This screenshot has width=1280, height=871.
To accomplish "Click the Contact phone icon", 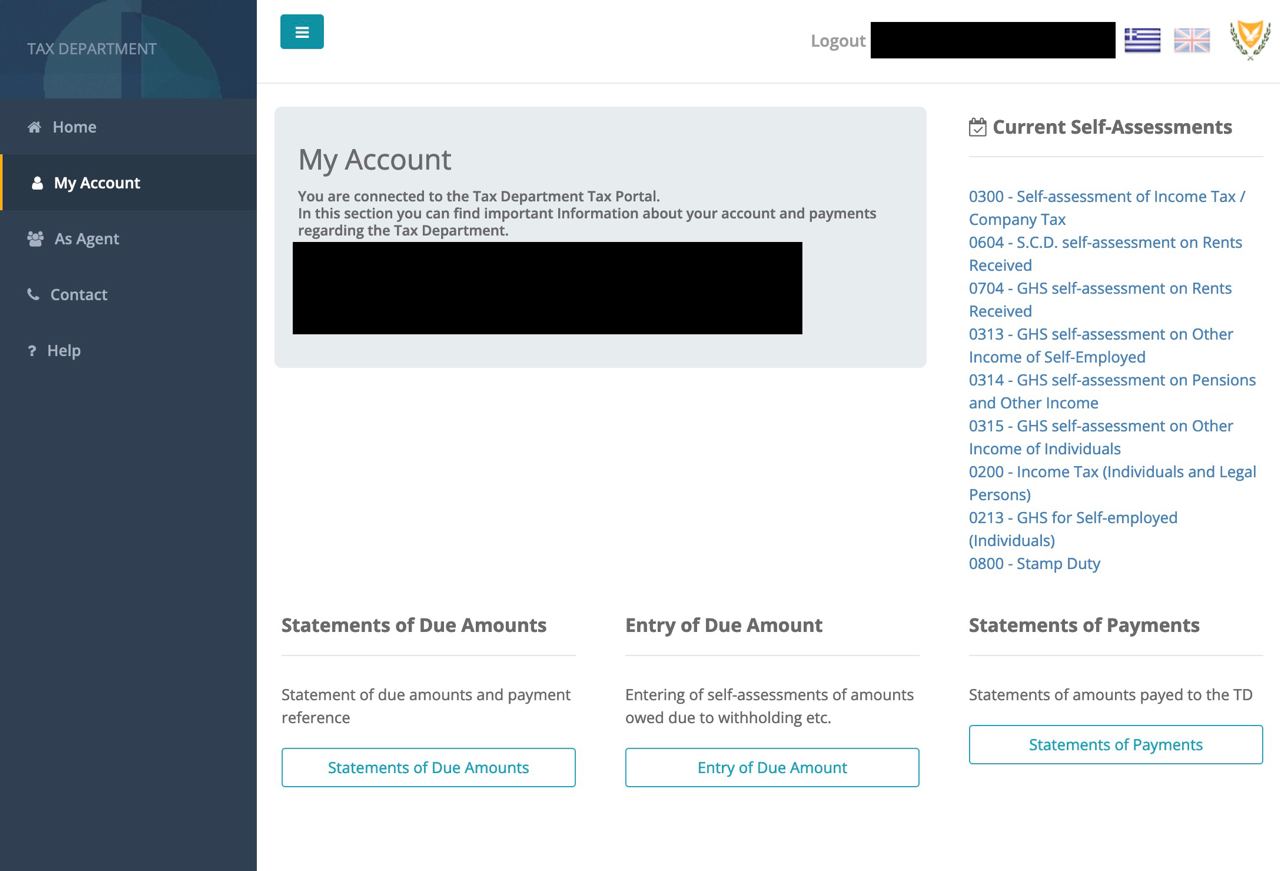I will point(34,295).
